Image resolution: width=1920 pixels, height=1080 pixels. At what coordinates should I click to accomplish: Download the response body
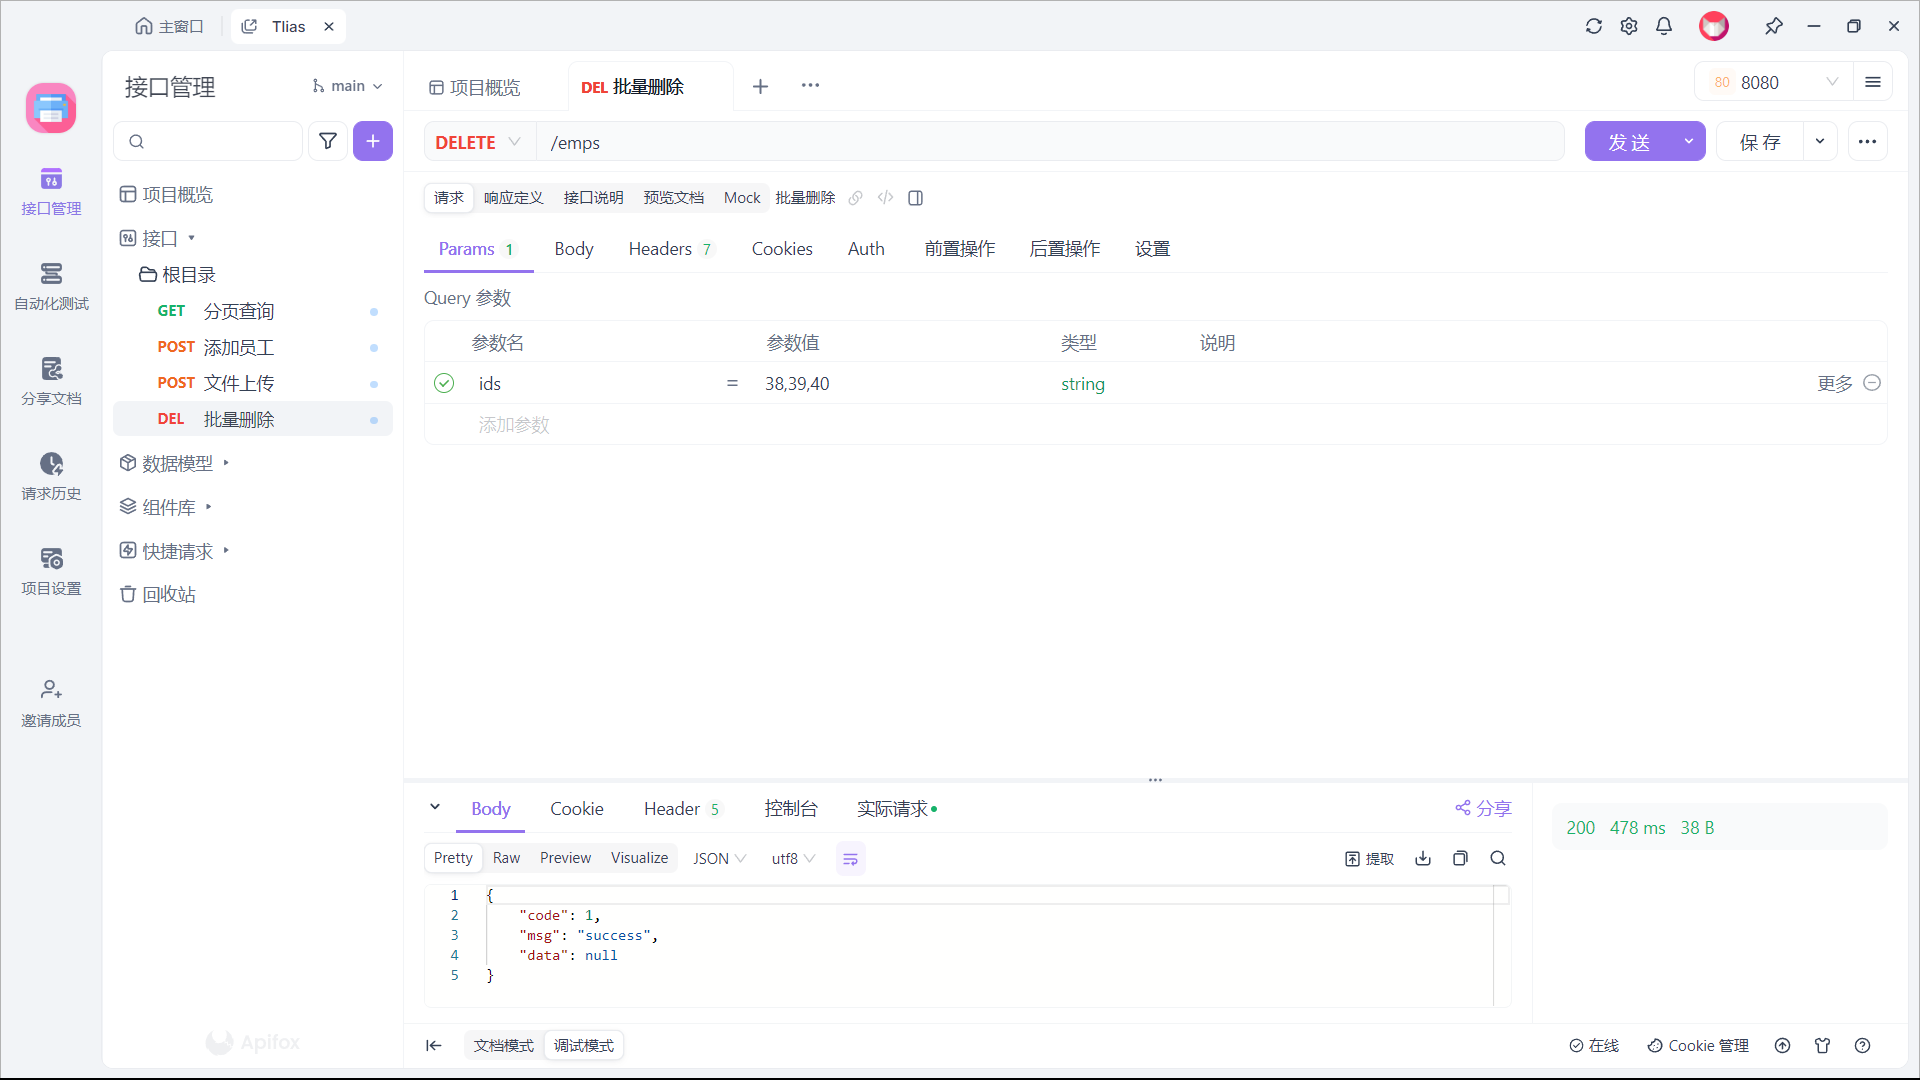pos(1423,859)
